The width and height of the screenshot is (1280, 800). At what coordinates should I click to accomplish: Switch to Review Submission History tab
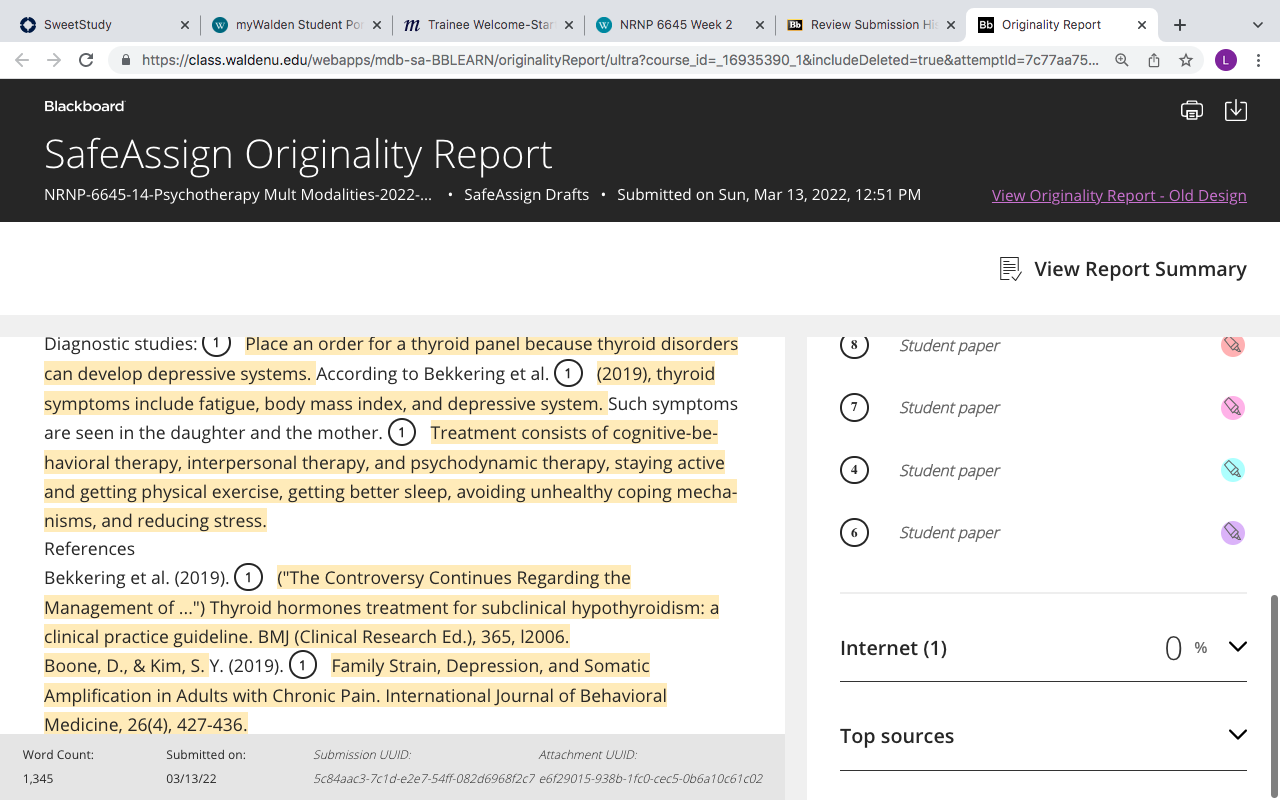(x=872, y=25)
